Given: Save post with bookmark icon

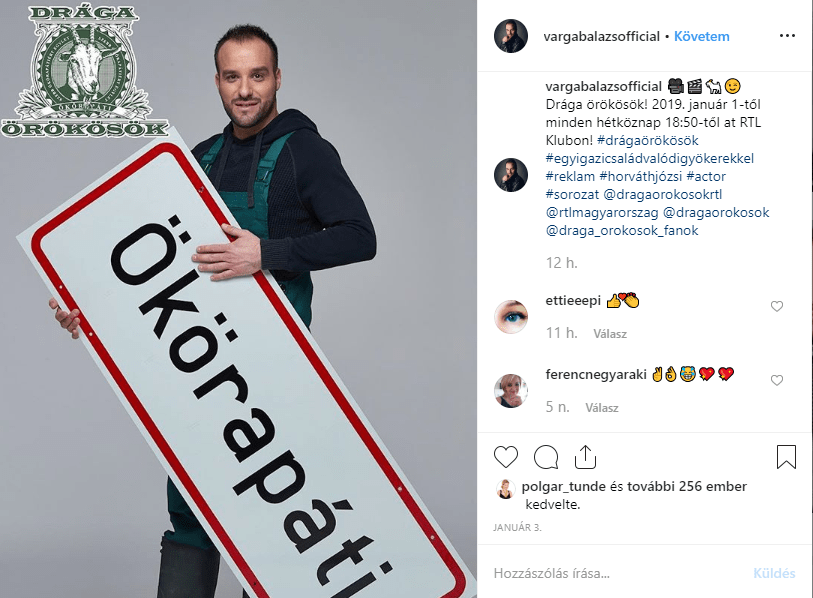Looking at the screenshot, I should (x=786, y=457).
